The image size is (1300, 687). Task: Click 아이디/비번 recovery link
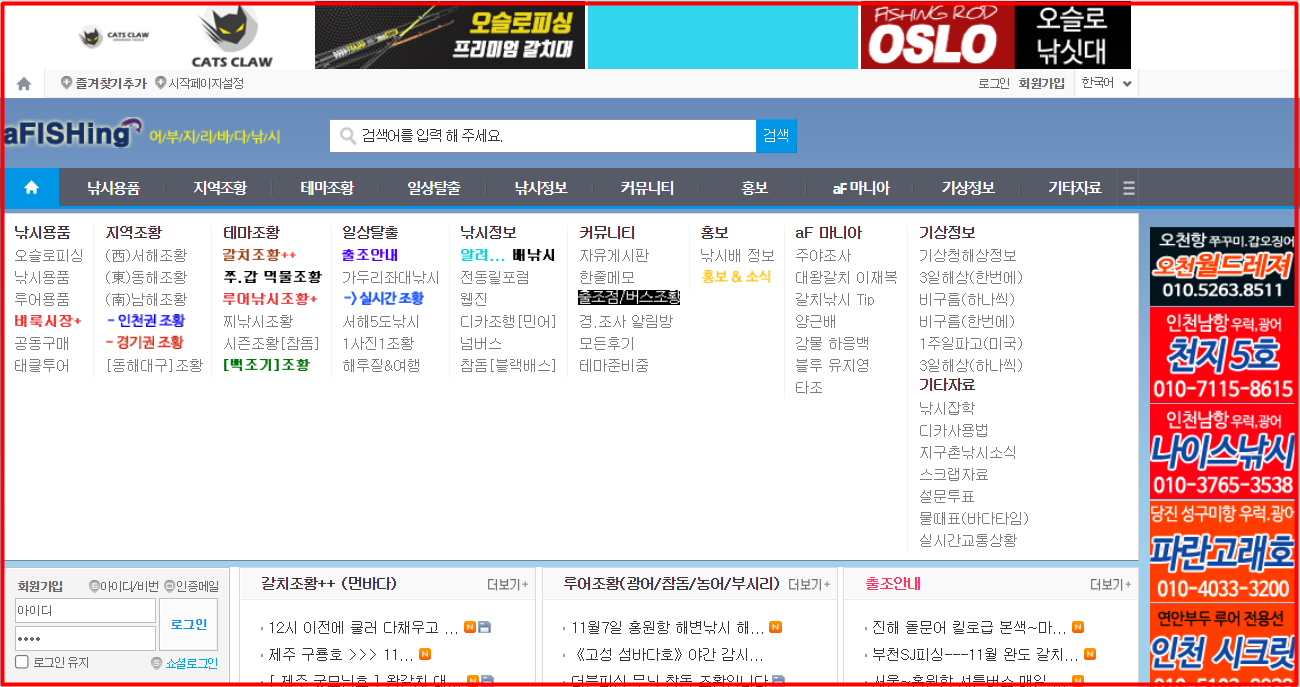123,586
